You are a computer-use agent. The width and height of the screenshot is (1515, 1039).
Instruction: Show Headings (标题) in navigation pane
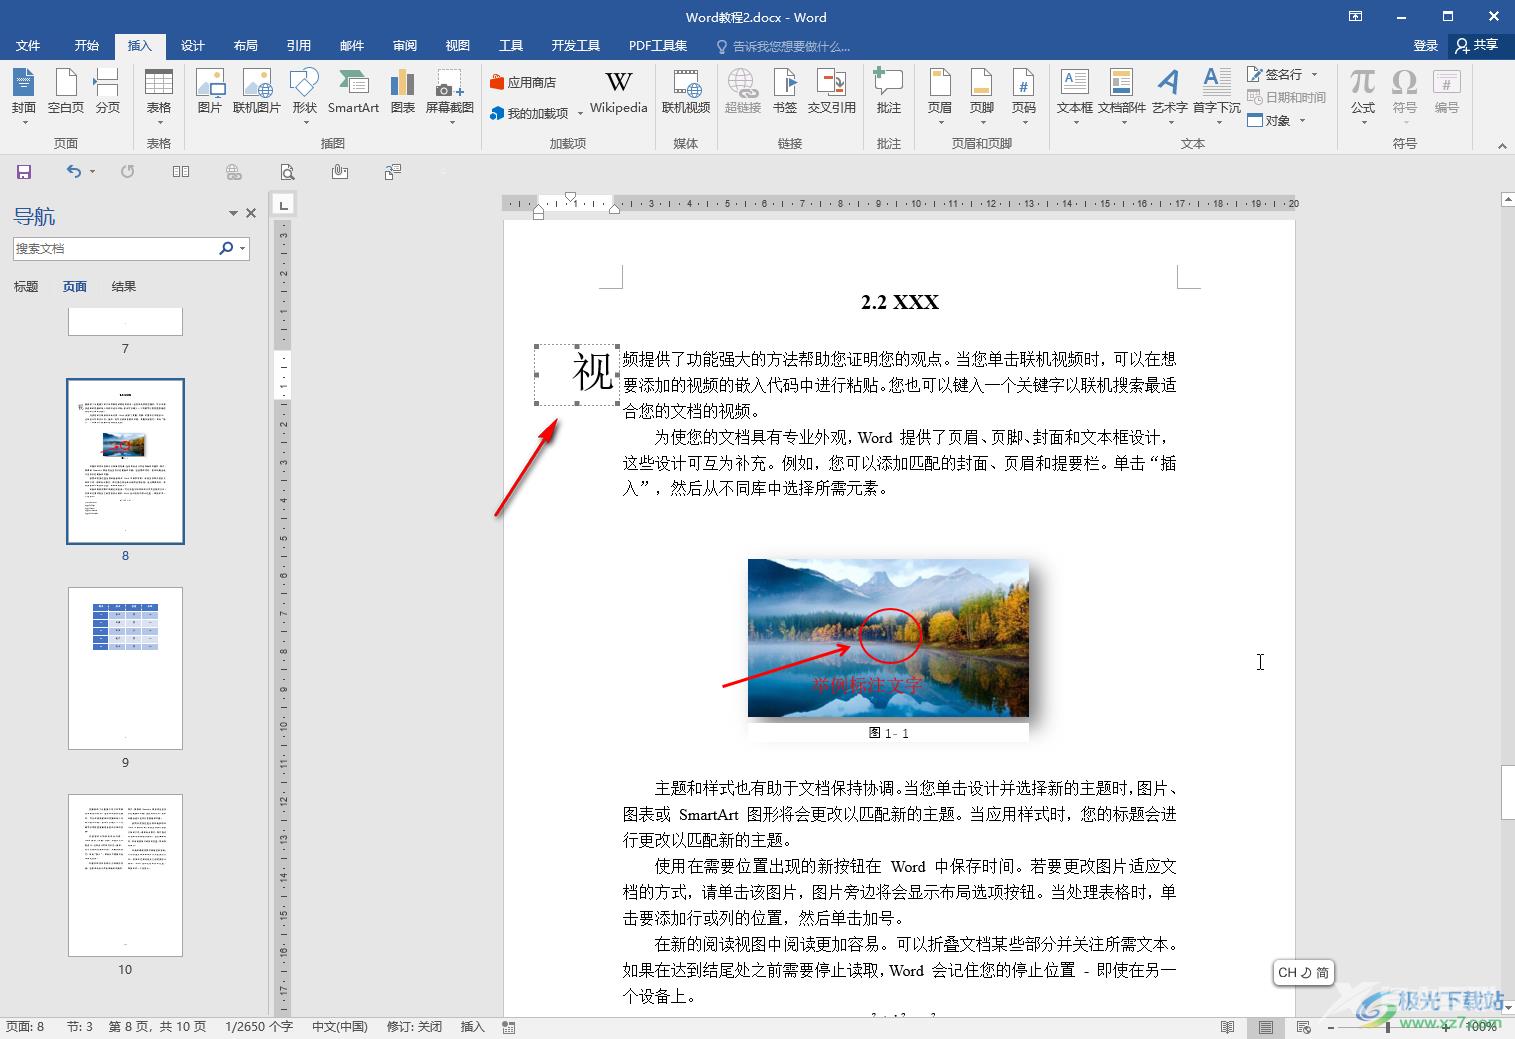[26, 287]
